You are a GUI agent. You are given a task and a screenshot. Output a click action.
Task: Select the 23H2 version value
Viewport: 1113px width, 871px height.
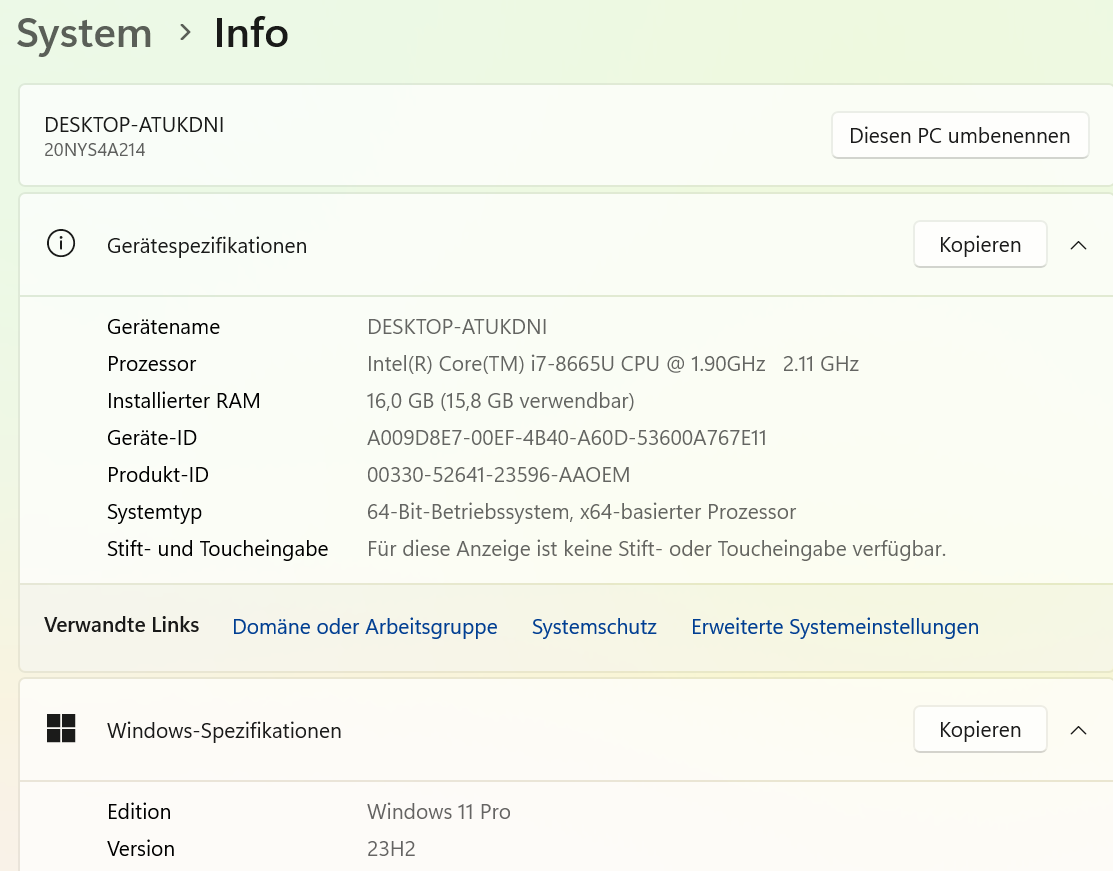pyautogui.click(x=391, y=848)
